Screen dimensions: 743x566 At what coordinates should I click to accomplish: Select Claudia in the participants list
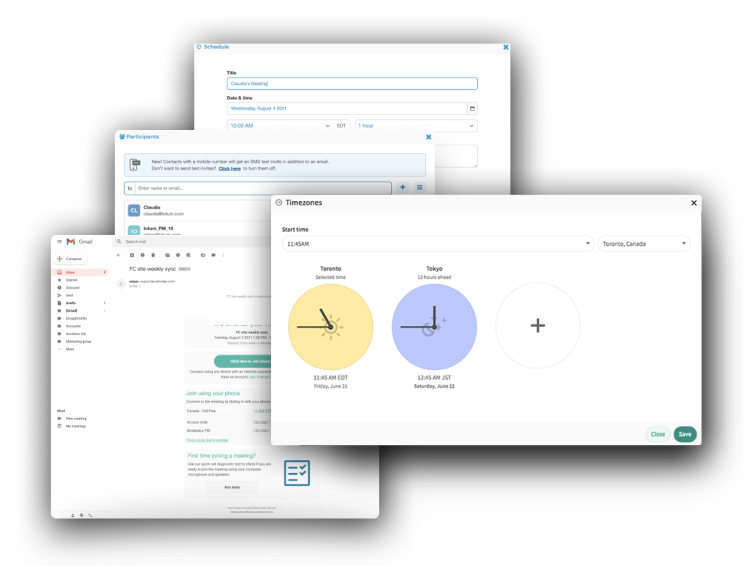[x=199, y=210]
